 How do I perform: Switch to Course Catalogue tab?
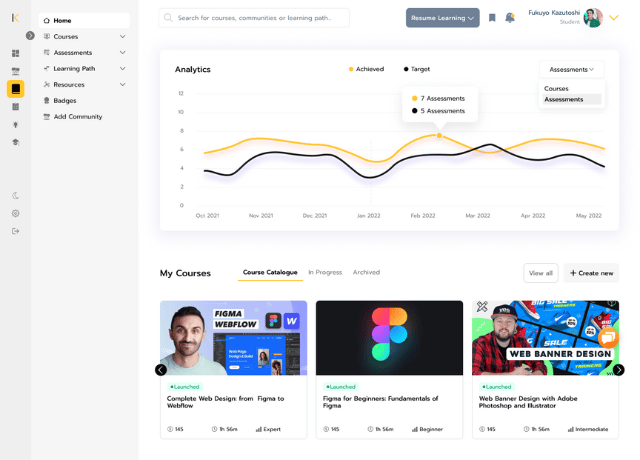[x=270, y=272]
